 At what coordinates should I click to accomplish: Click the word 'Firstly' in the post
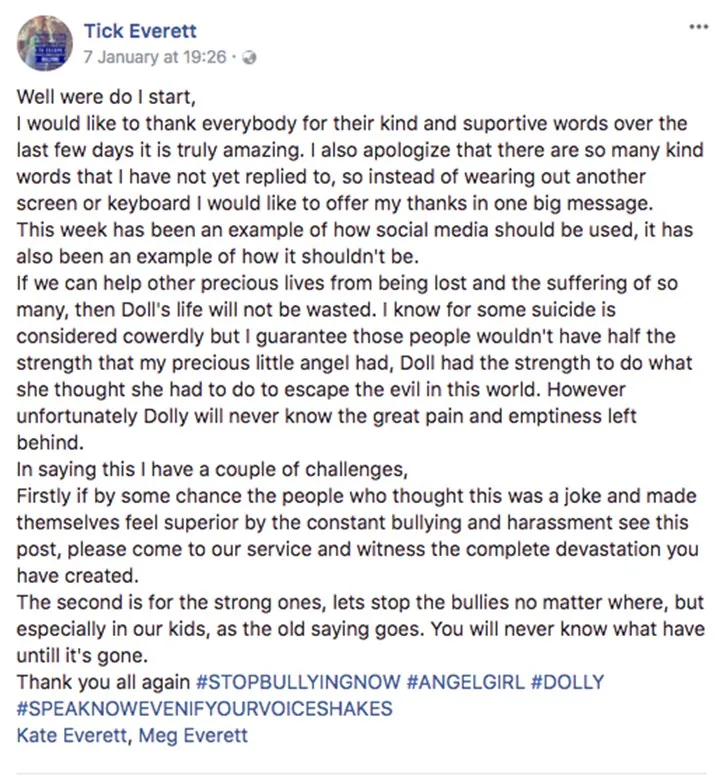[x=43, y=496]
